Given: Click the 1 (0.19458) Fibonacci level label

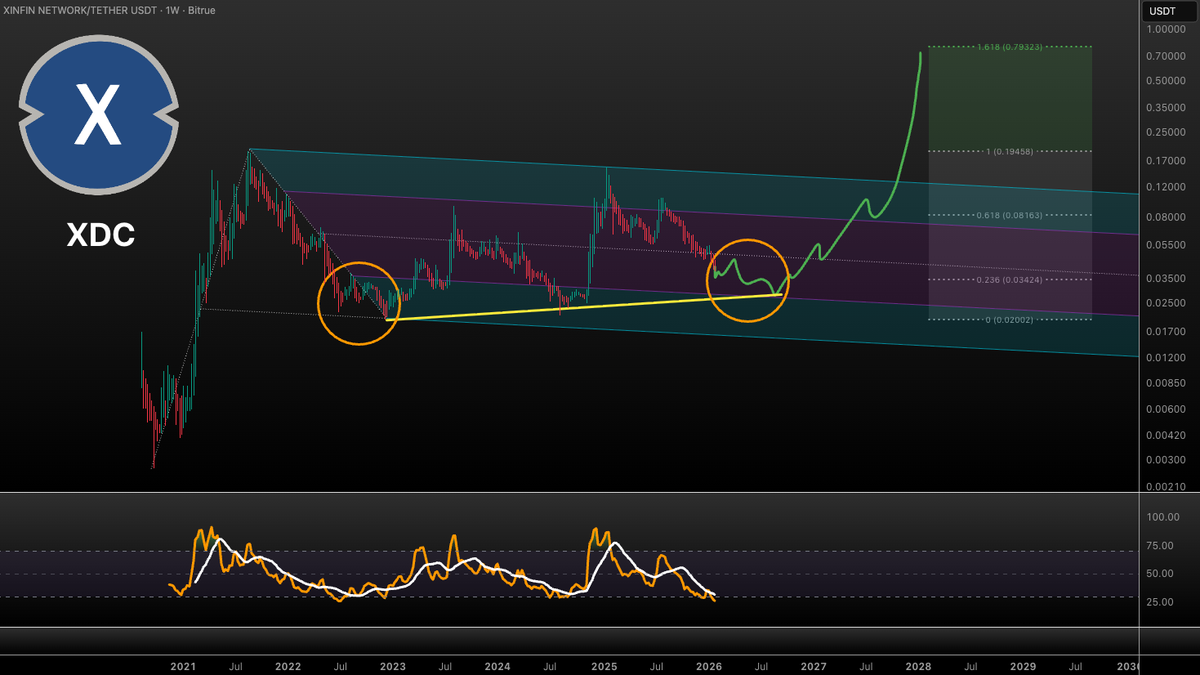Looking at the screenshot, I should (1011, 151).
